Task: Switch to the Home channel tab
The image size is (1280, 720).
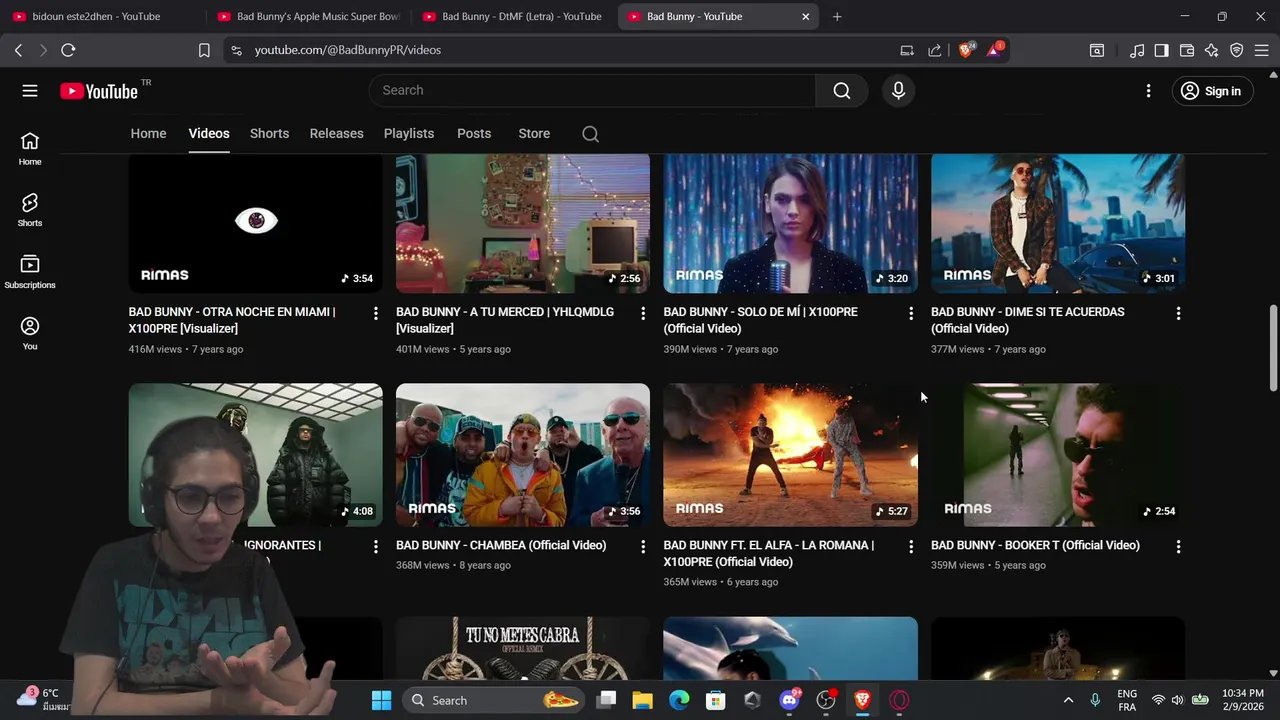Action: [148, 134]
